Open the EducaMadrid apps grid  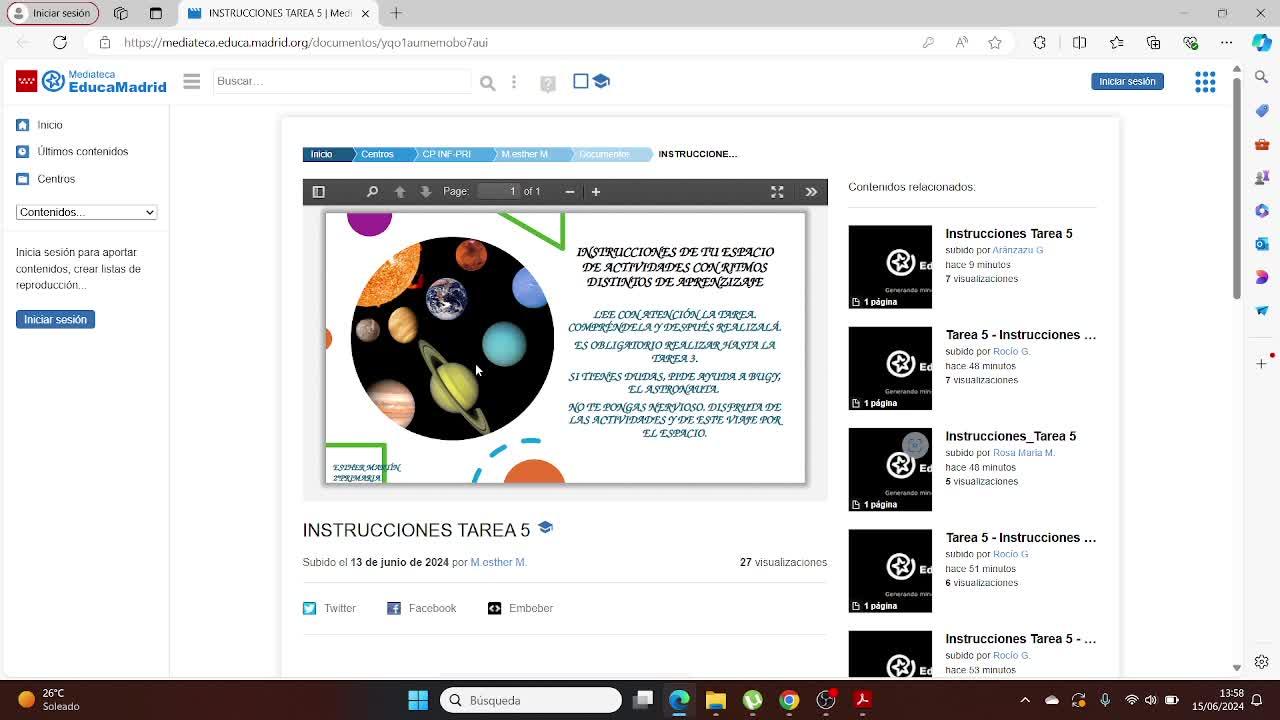click(x=1205, y=82)
